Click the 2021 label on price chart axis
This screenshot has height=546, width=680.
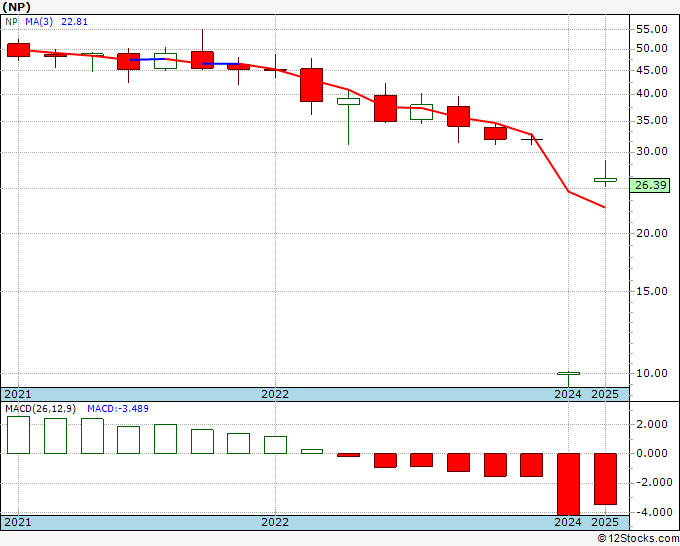[17, 394]
